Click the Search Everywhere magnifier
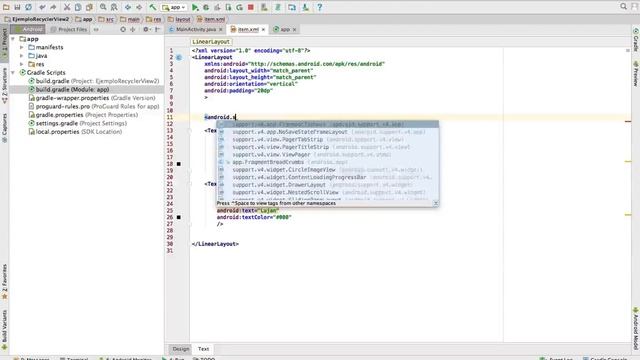Viewport: 640px width, 360px height. 623,7
